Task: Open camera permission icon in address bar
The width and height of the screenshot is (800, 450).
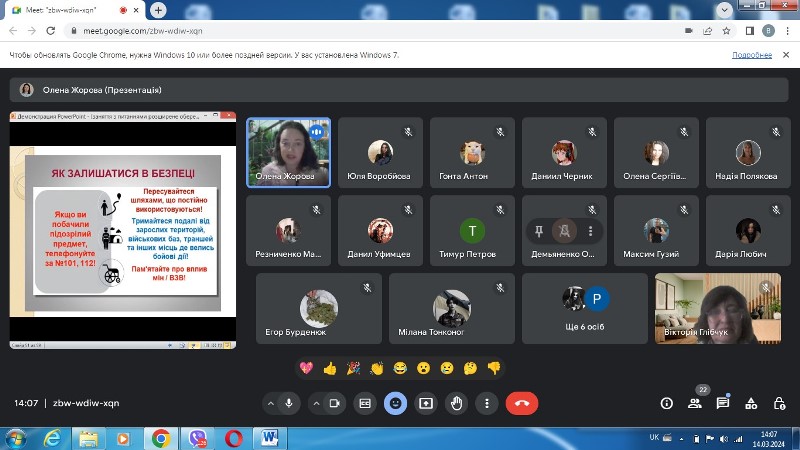Action: (x=689, y=31)
